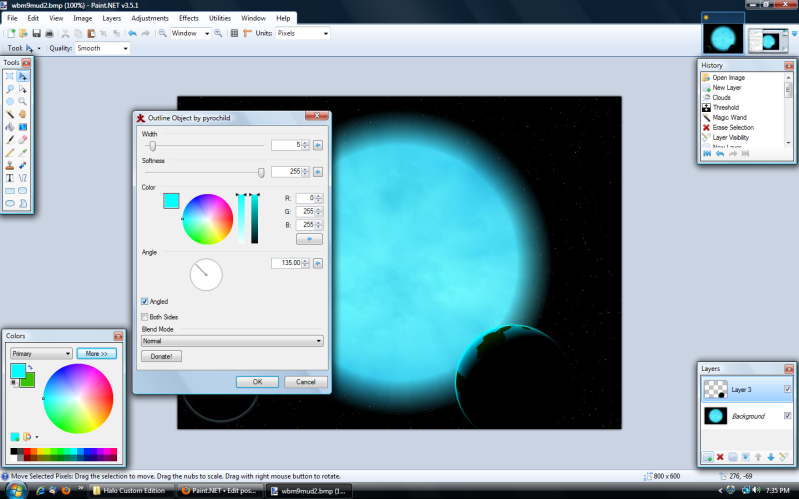Open the Layers menu
This screenshot has height=499, width=799.
112,18
